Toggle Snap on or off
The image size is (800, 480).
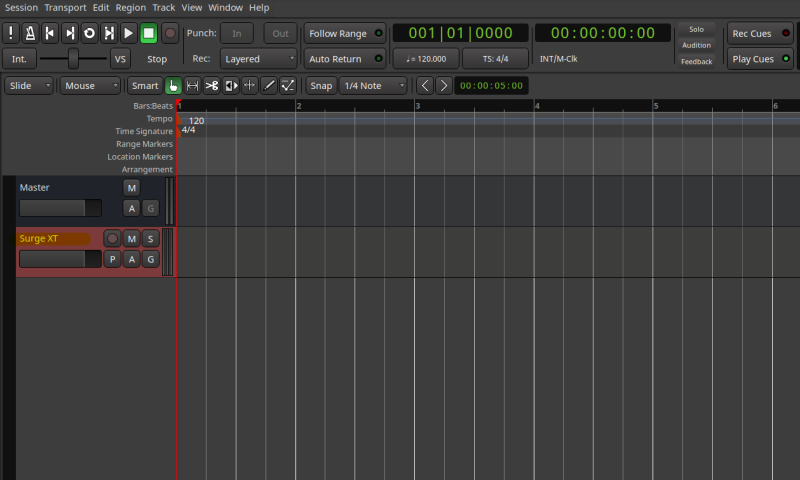(x=321, y=86)
